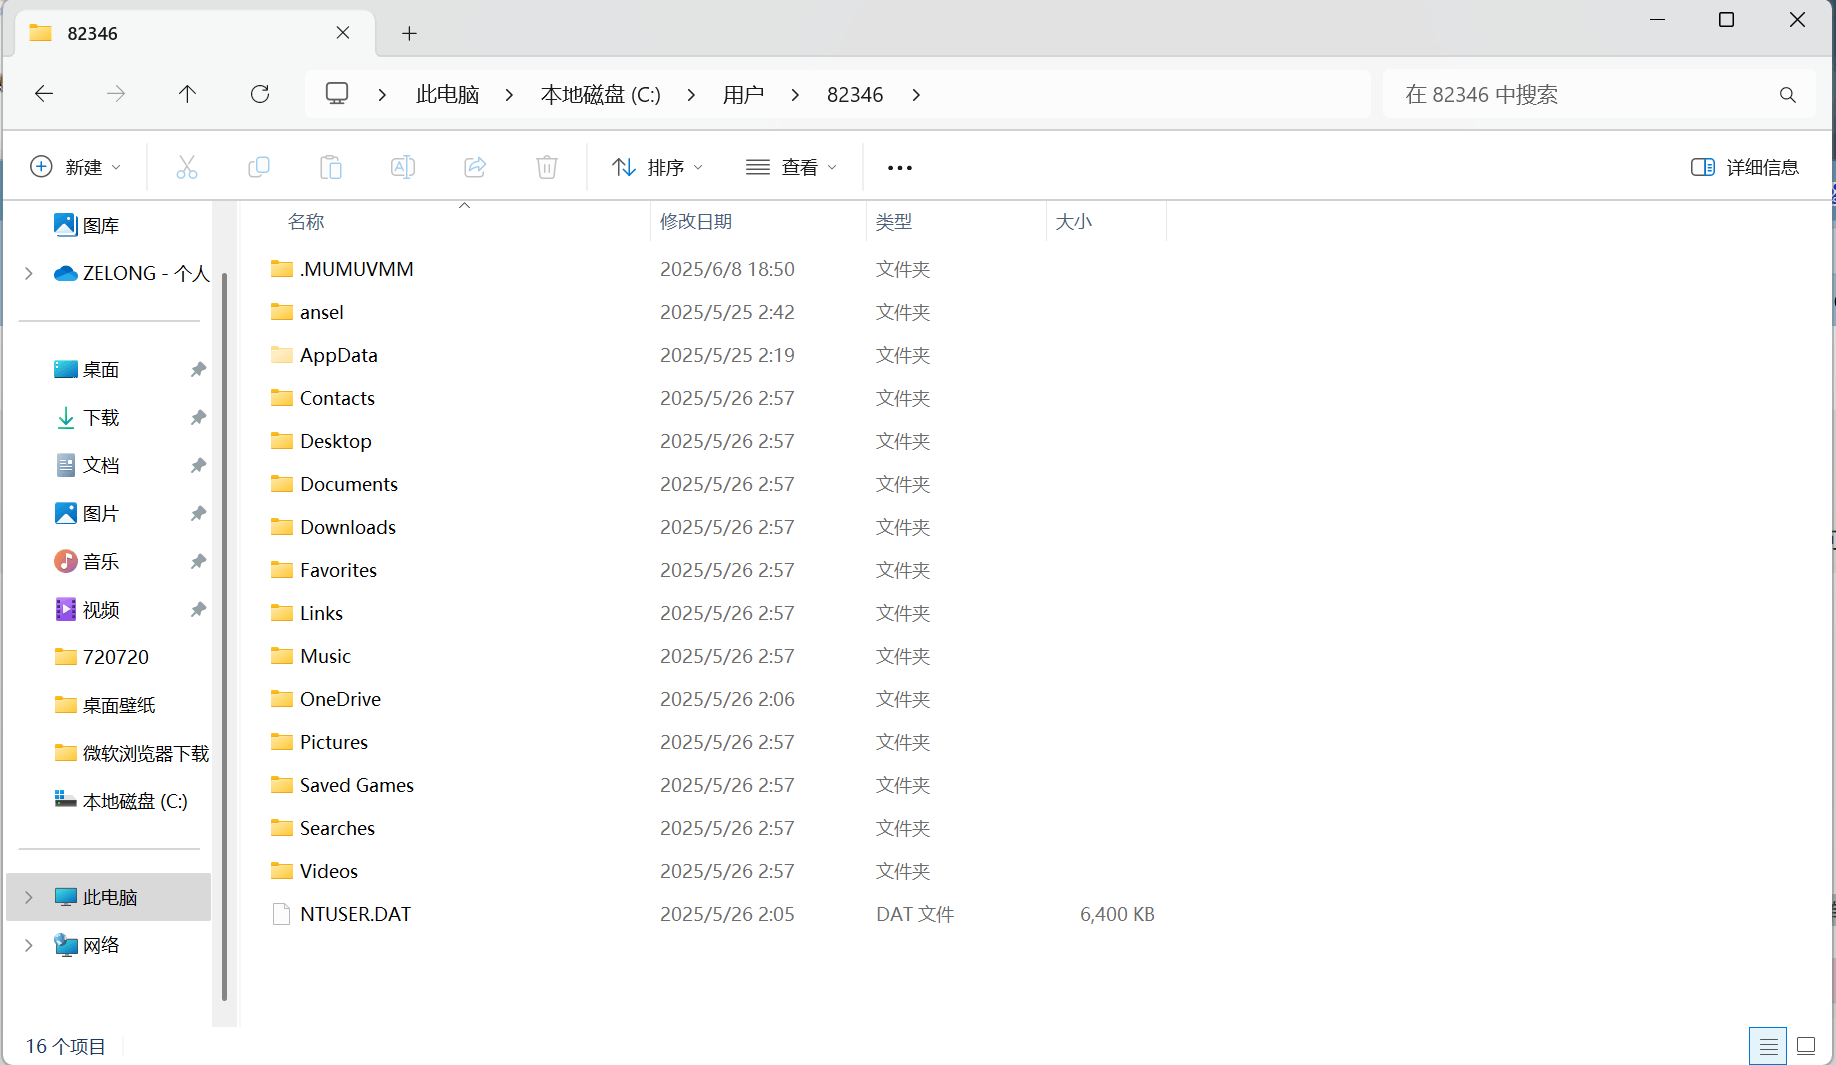This screenshot has width=1836, height=1065.
Task: Open new tab with plus button
Action: (x=409, y=33)
